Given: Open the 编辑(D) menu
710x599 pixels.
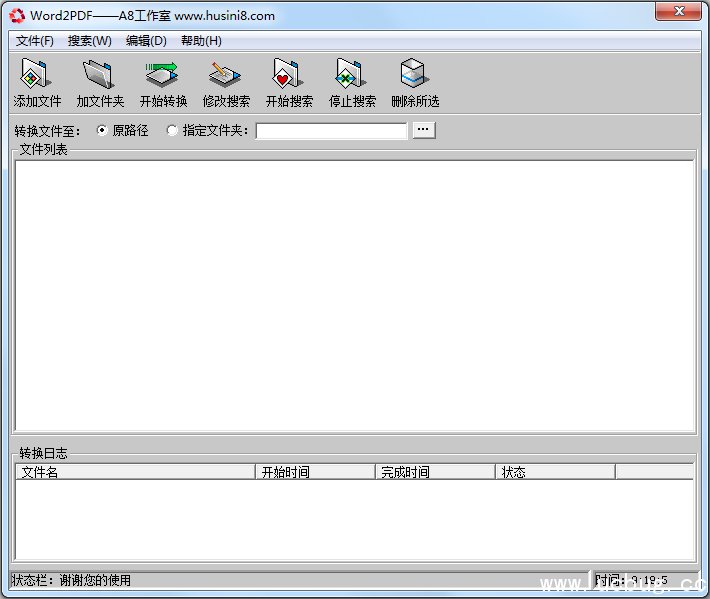Looking at the screenshot, I should [x=146, y=41].
